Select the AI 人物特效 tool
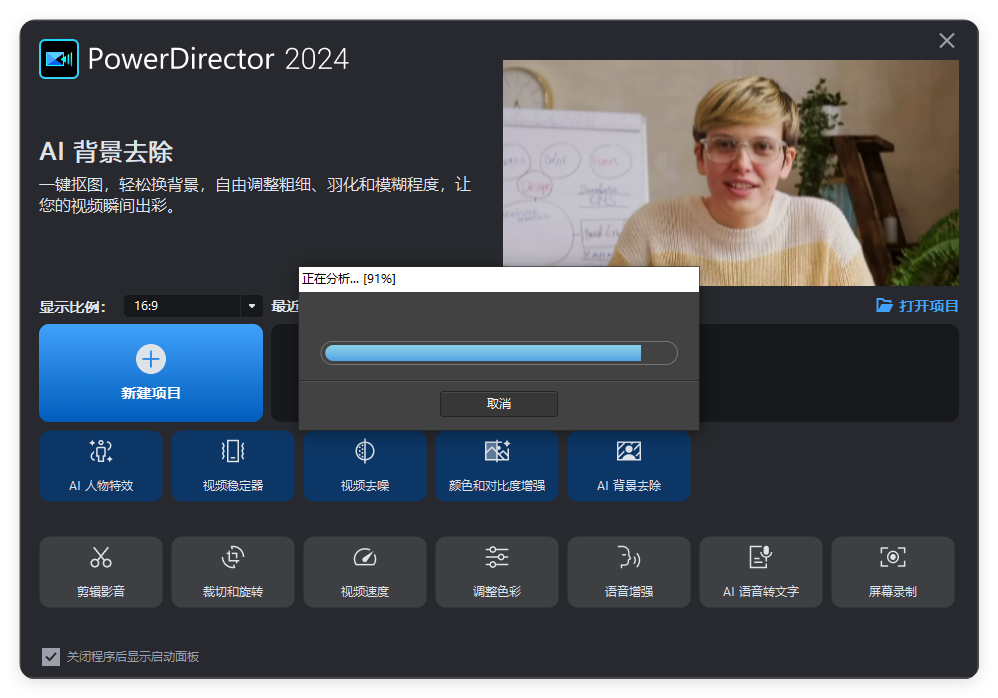This screenshot has height=698, width=998. pos(100,466)
